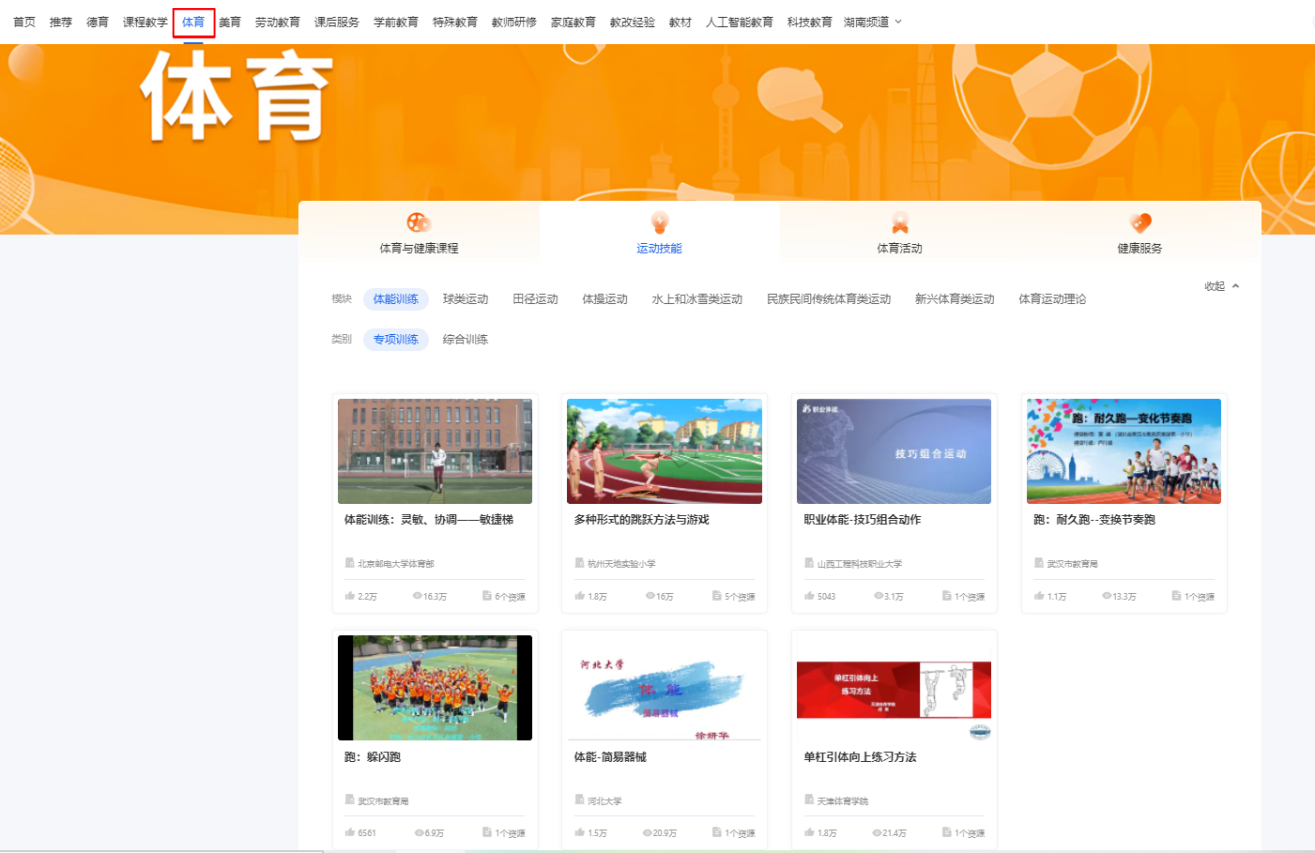Open the 德育 navigation item
Image resolution: width=1315 pixels, height=853 pixels.
[97, 22]
